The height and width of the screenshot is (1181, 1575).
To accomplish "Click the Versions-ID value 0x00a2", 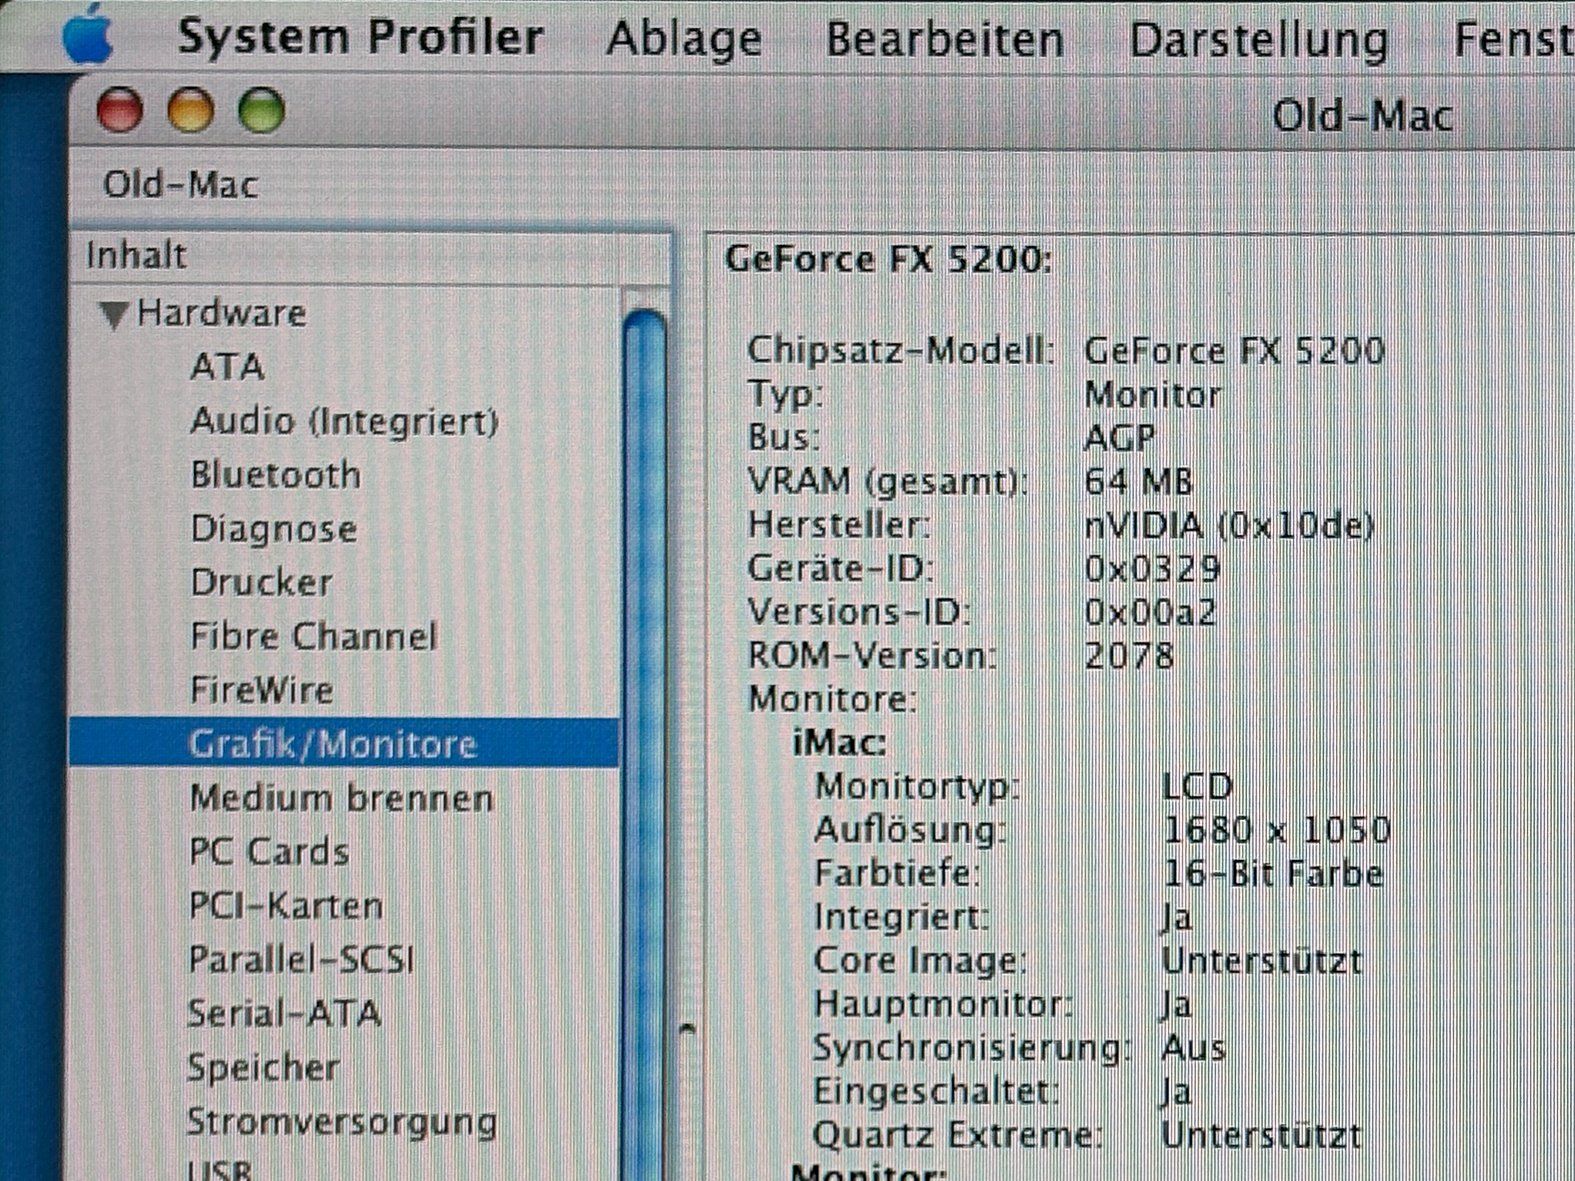I will click(1150, 612).
